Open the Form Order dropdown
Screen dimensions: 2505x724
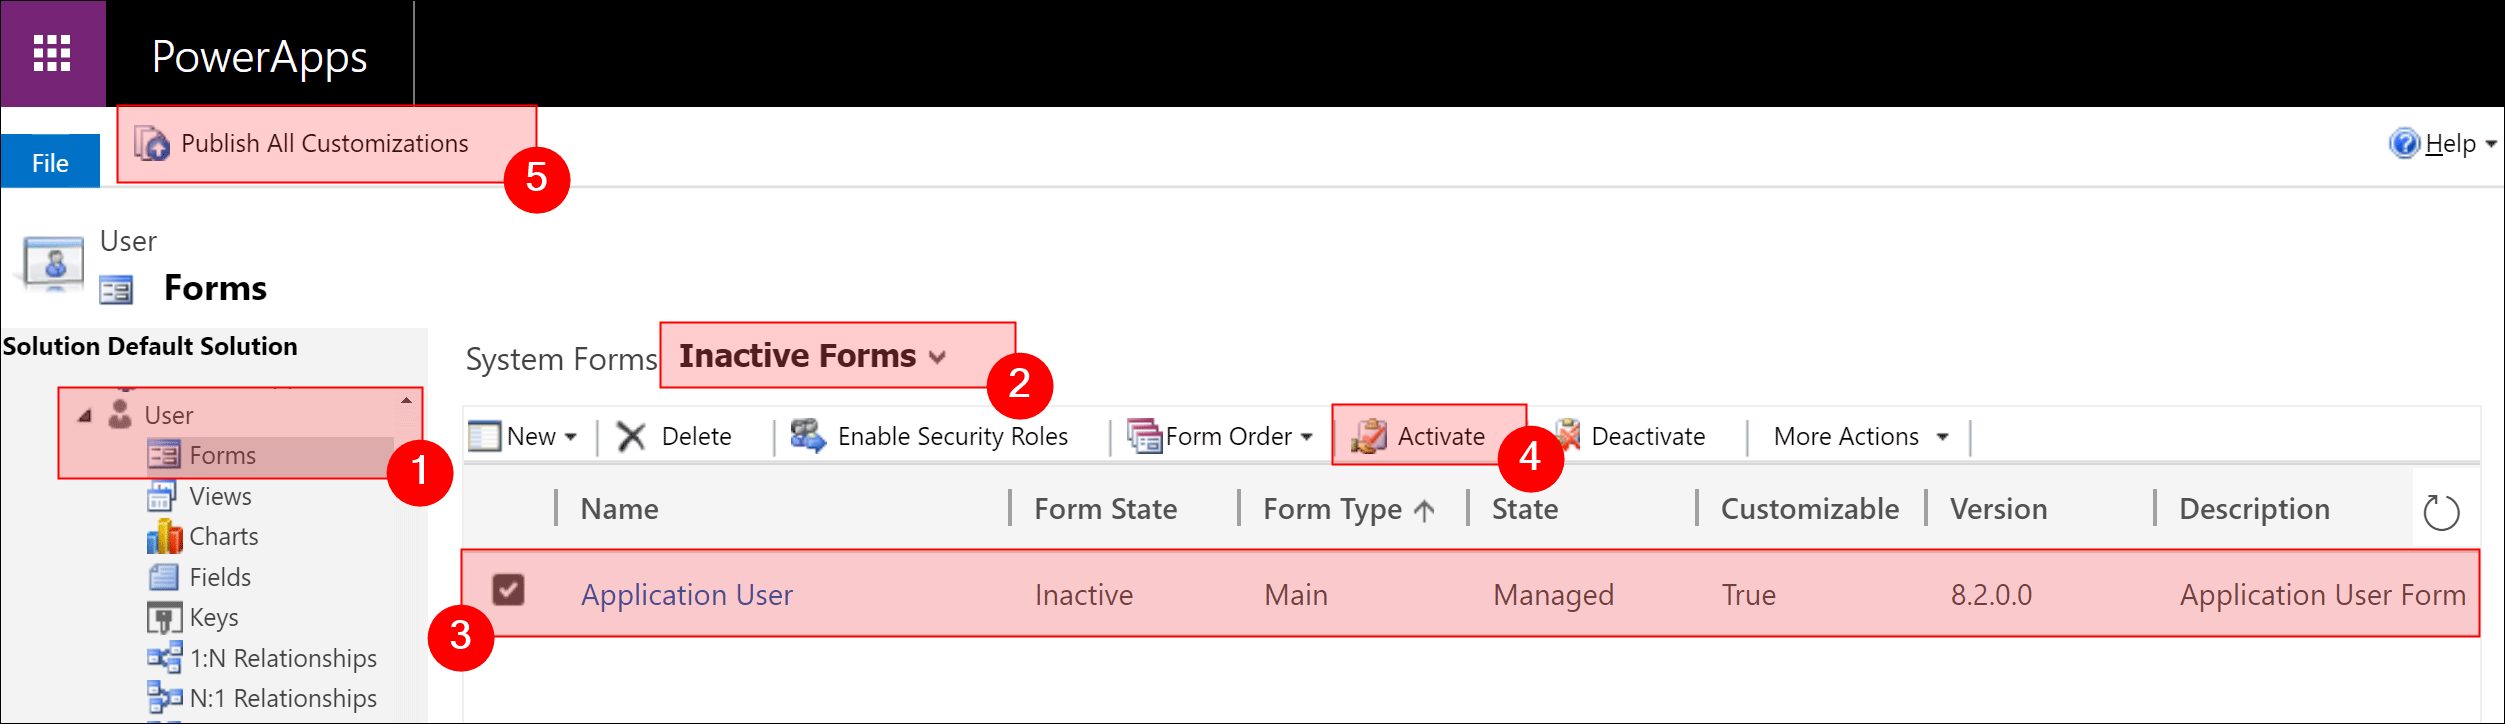[x=1306, y=437]
